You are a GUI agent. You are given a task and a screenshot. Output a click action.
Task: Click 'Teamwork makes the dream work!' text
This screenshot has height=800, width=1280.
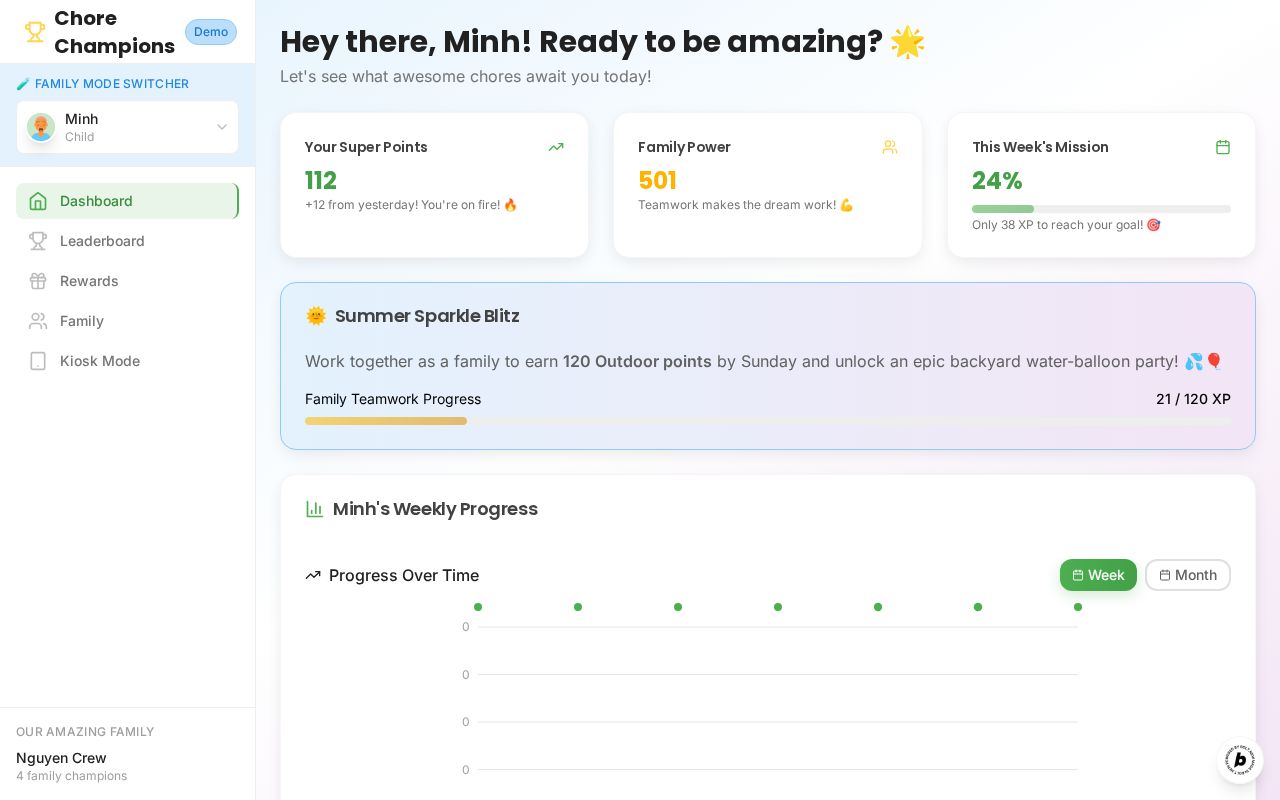click(746, 205)
